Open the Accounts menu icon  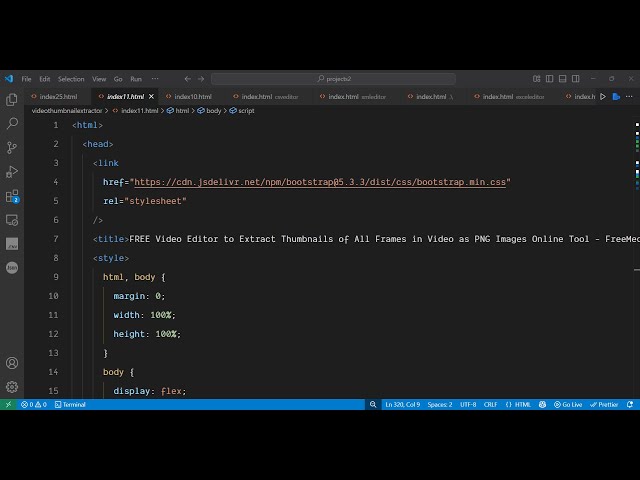click(x=12, y=363)
